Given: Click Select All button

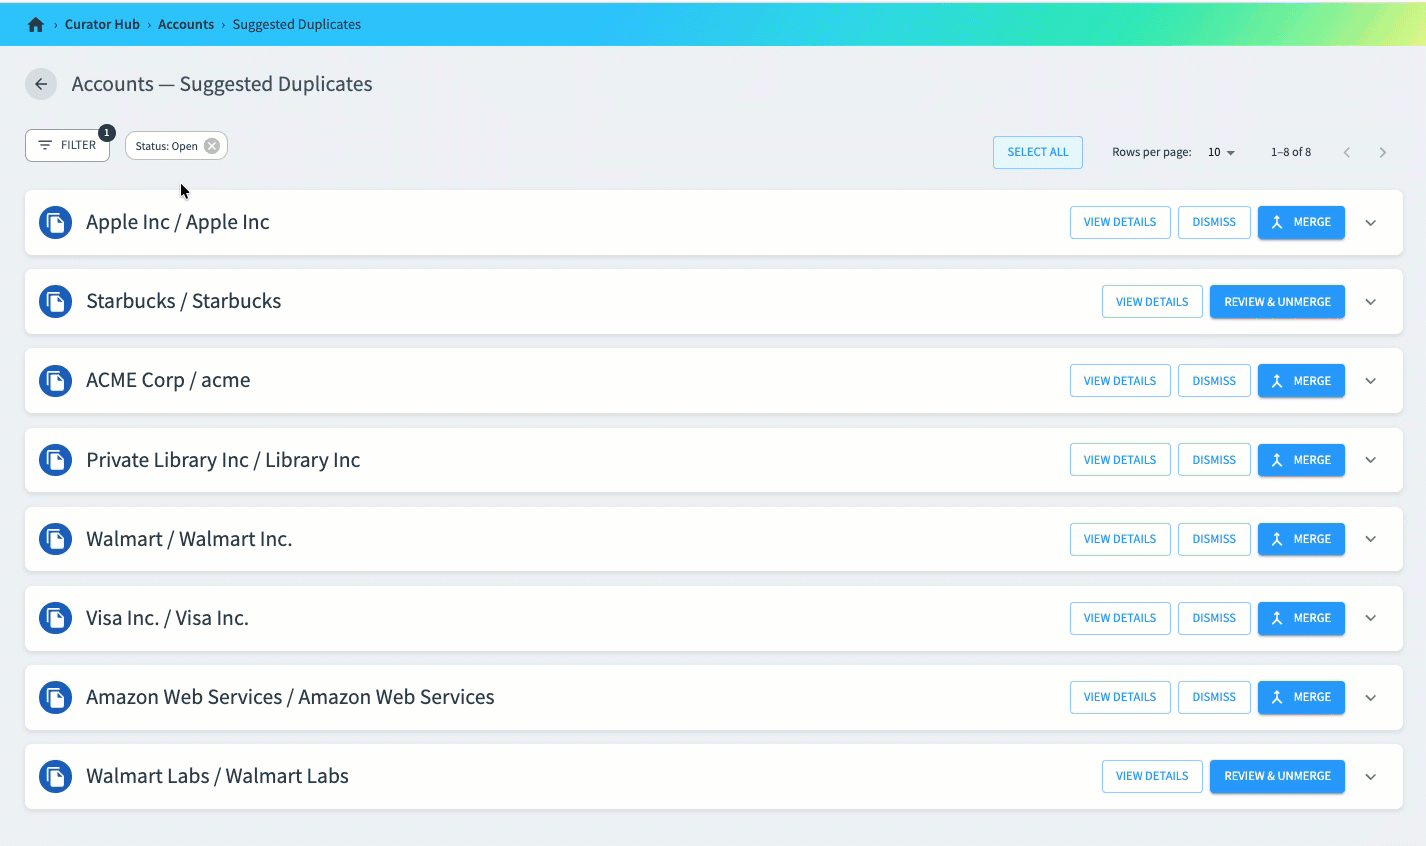Looking at the screenshot, I should tap(1038, 152).
